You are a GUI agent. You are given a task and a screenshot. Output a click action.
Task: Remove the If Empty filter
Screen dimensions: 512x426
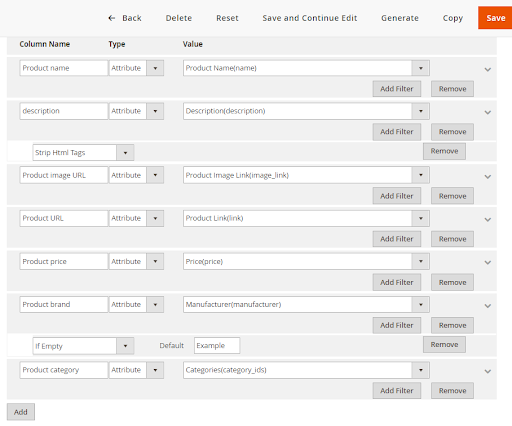tap(444, 345)
